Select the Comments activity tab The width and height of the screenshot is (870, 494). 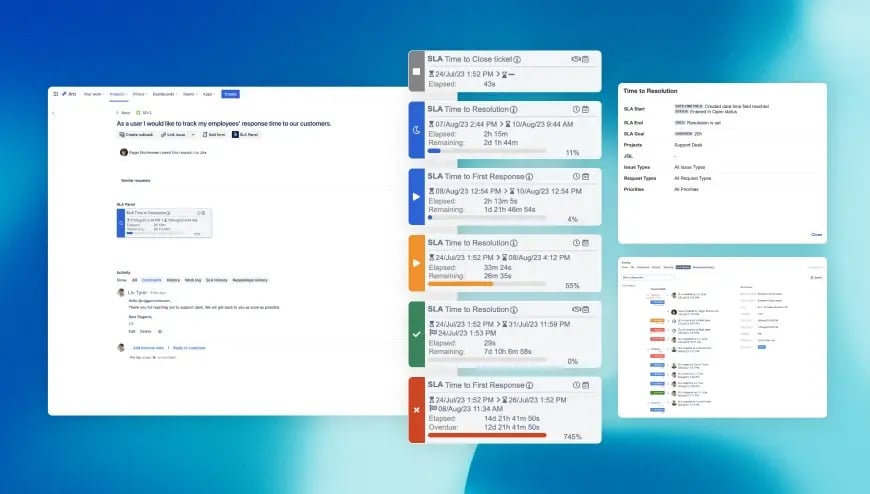tap(151, 280)
